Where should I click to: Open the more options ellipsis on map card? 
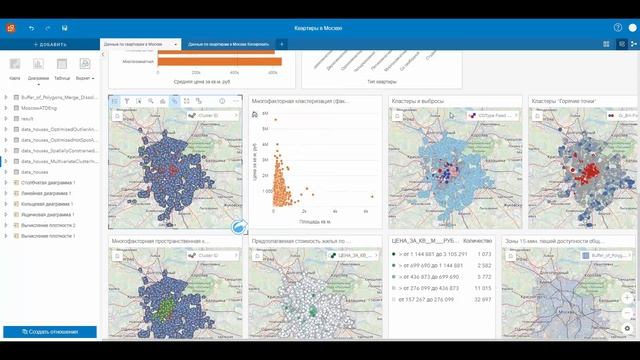pos(236,101)
